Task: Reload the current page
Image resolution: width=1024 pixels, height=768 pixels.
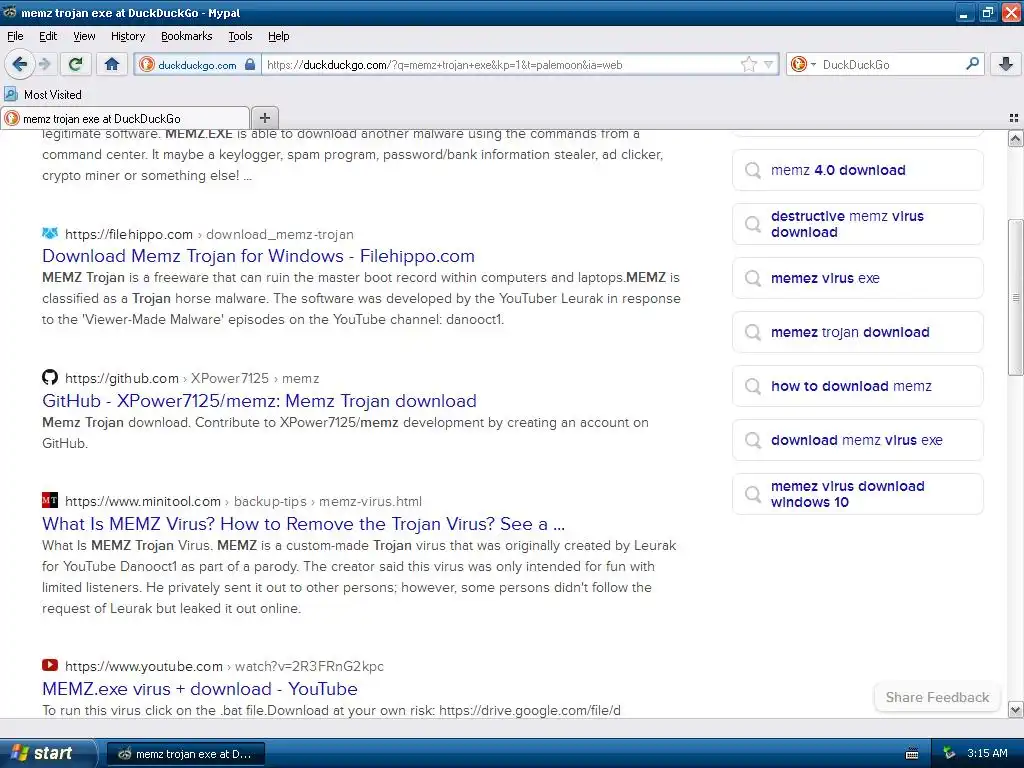Action: click(x=76, y=64)
